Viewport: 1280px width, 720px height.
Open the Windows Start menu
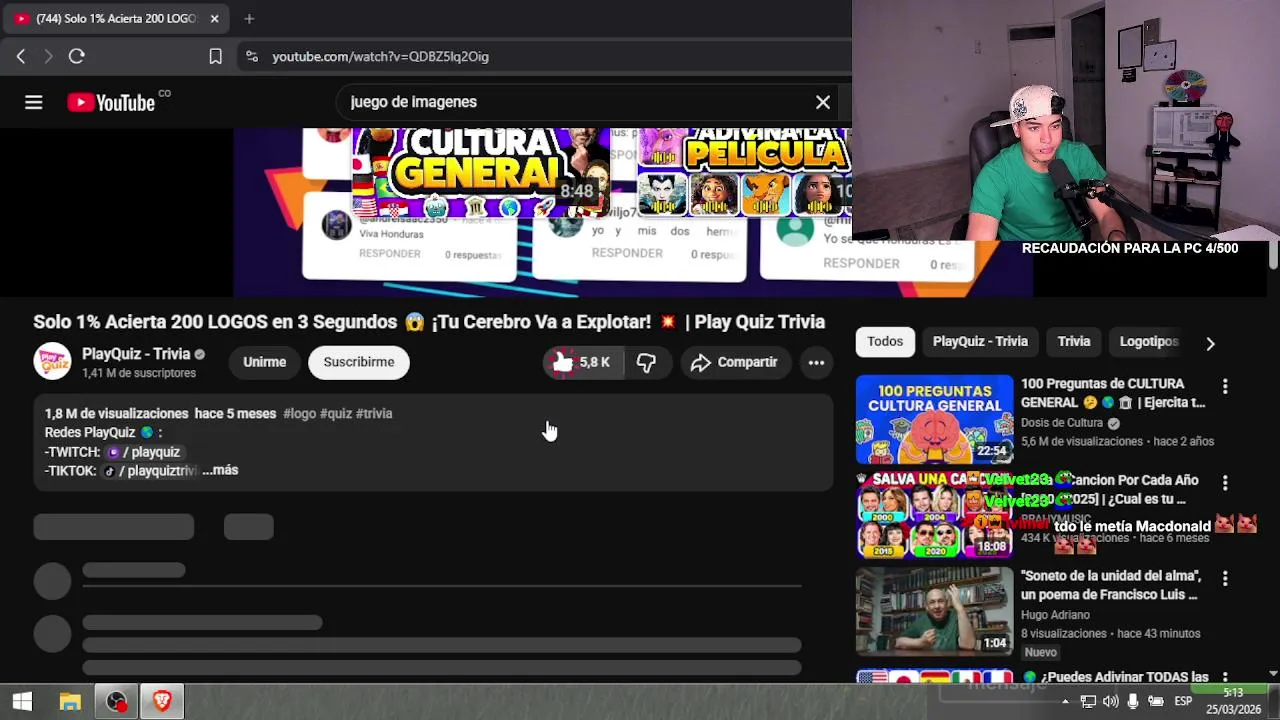[22, 702]
